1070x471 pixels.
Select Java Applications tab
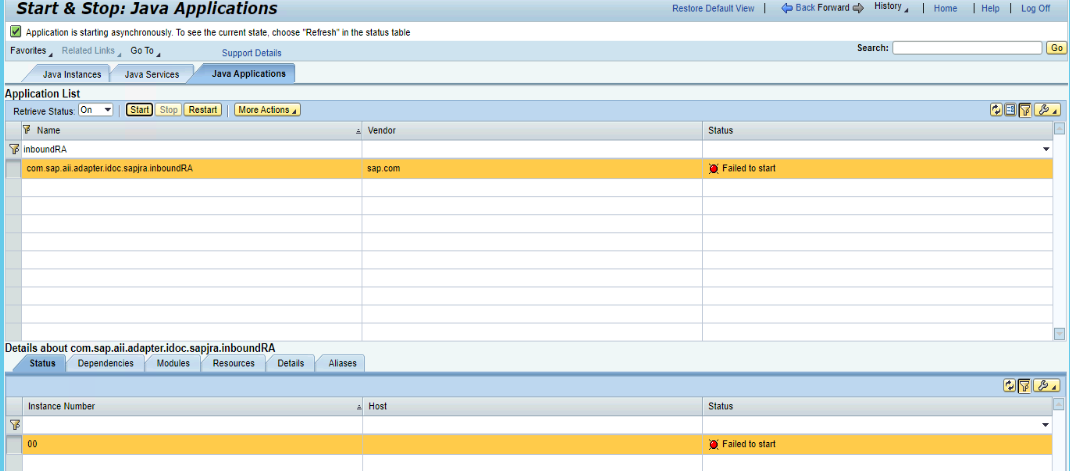click(x=248, y=74)
